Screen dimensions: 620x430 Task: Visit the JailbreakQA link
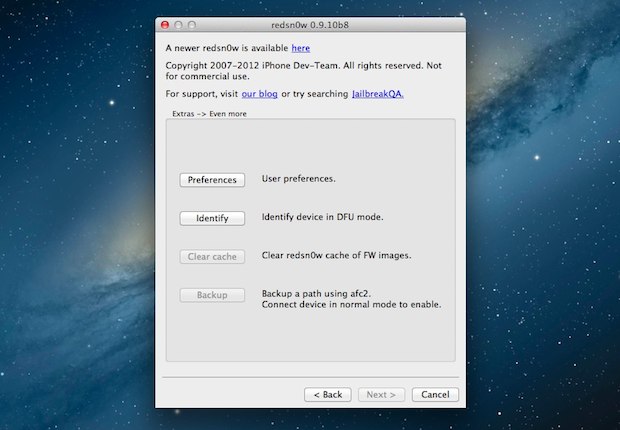pos(378,94)
